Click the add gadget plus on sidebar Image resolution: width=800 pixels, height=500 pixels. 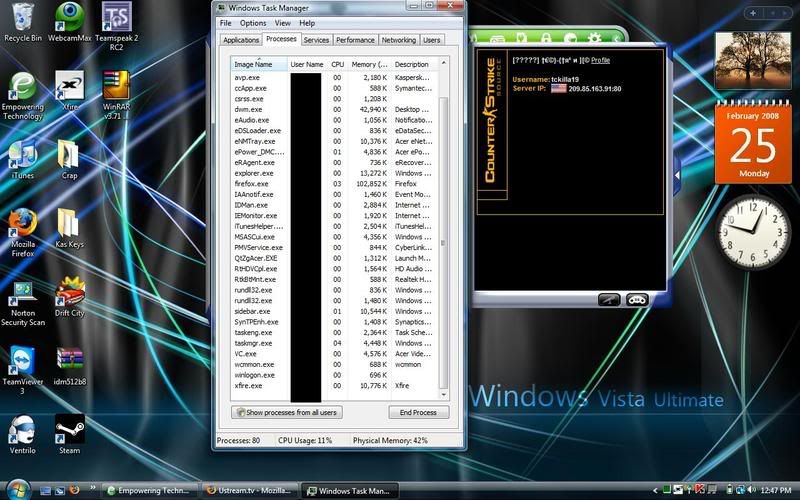(753, 13)
